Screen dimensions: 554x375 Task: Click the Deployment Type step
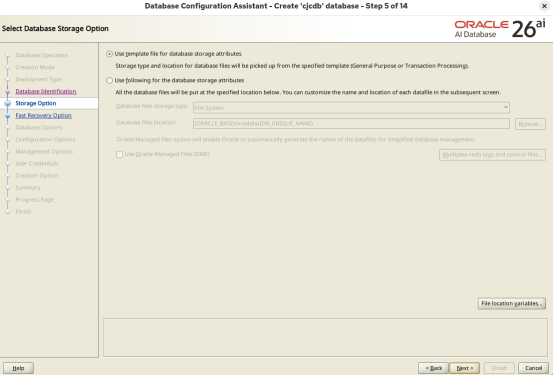39,79
